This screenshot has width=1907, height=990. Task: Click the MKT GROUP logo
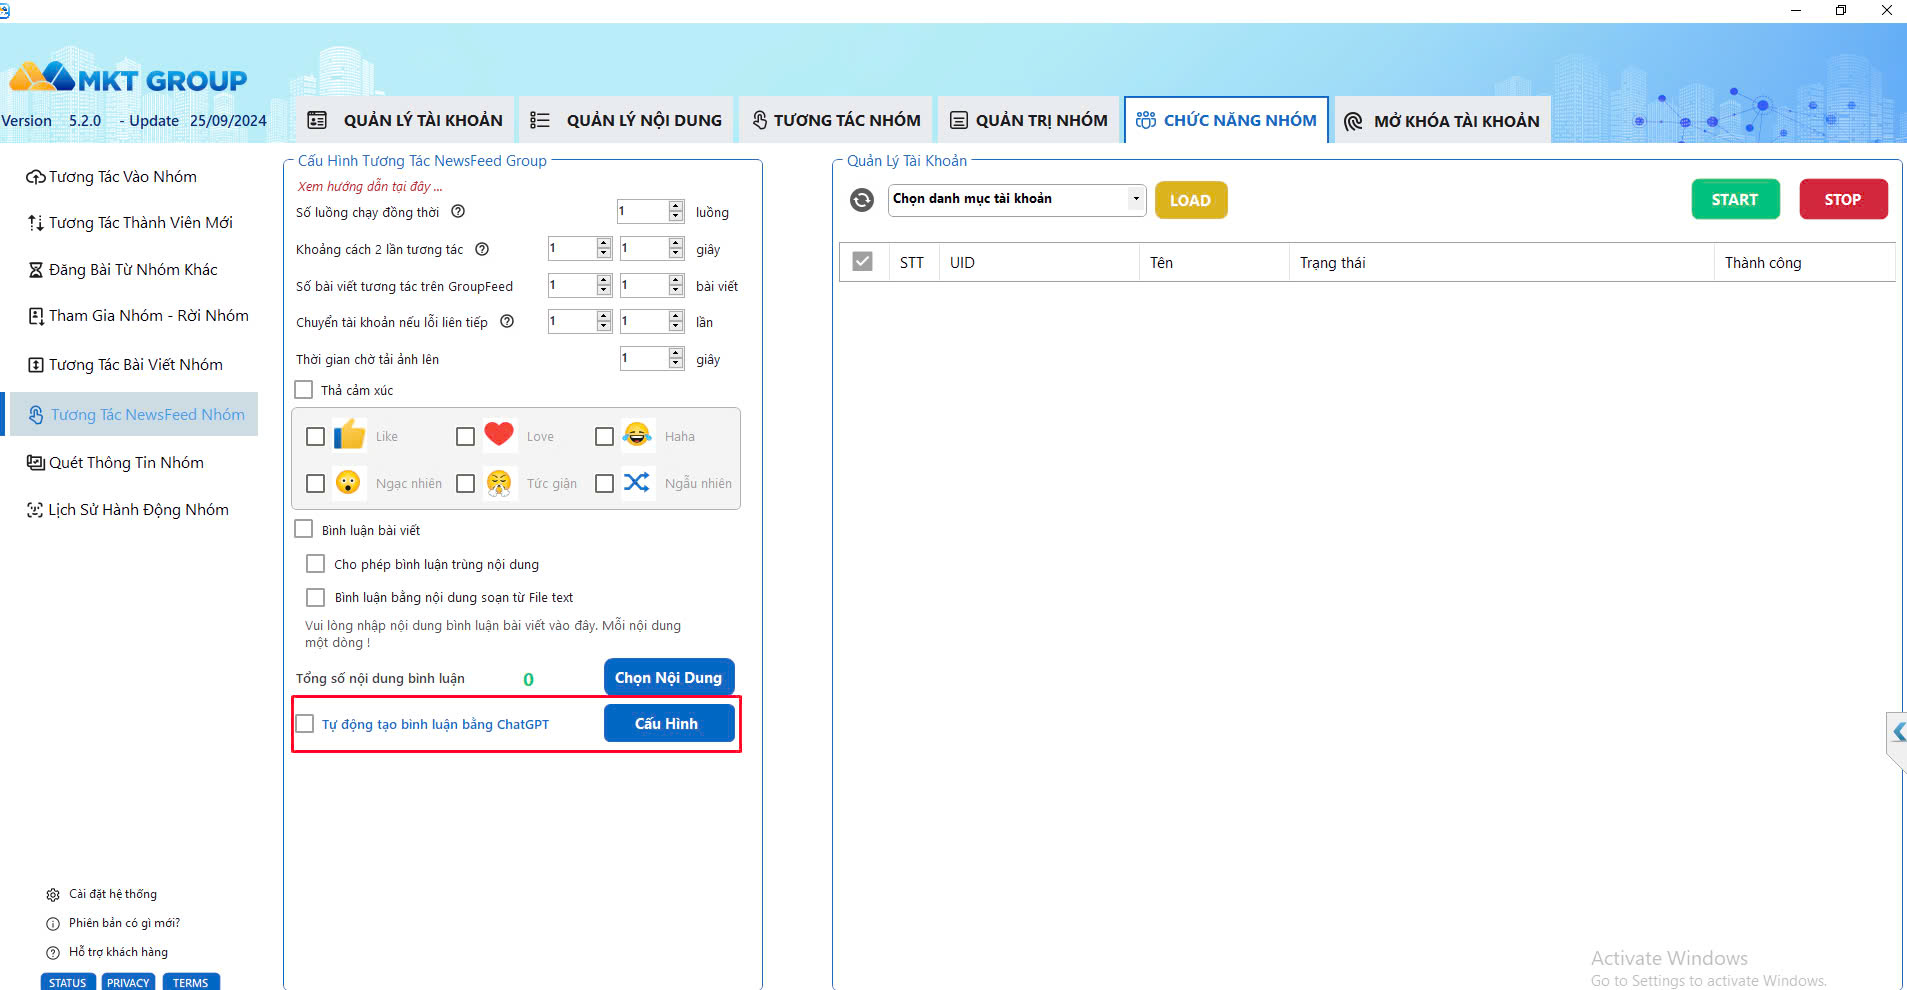(x=128, y=78)
